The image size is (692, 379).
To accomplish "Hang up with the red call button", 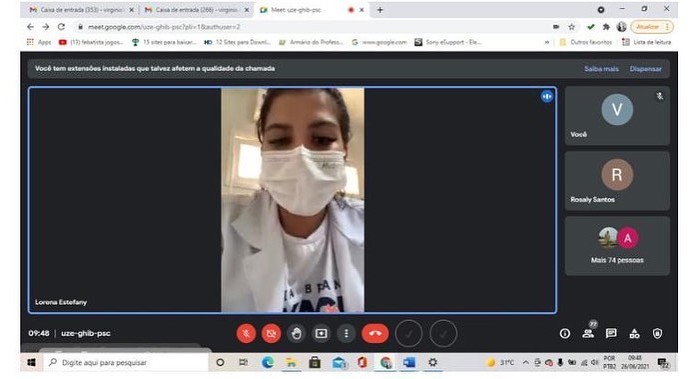I will 375,333.
